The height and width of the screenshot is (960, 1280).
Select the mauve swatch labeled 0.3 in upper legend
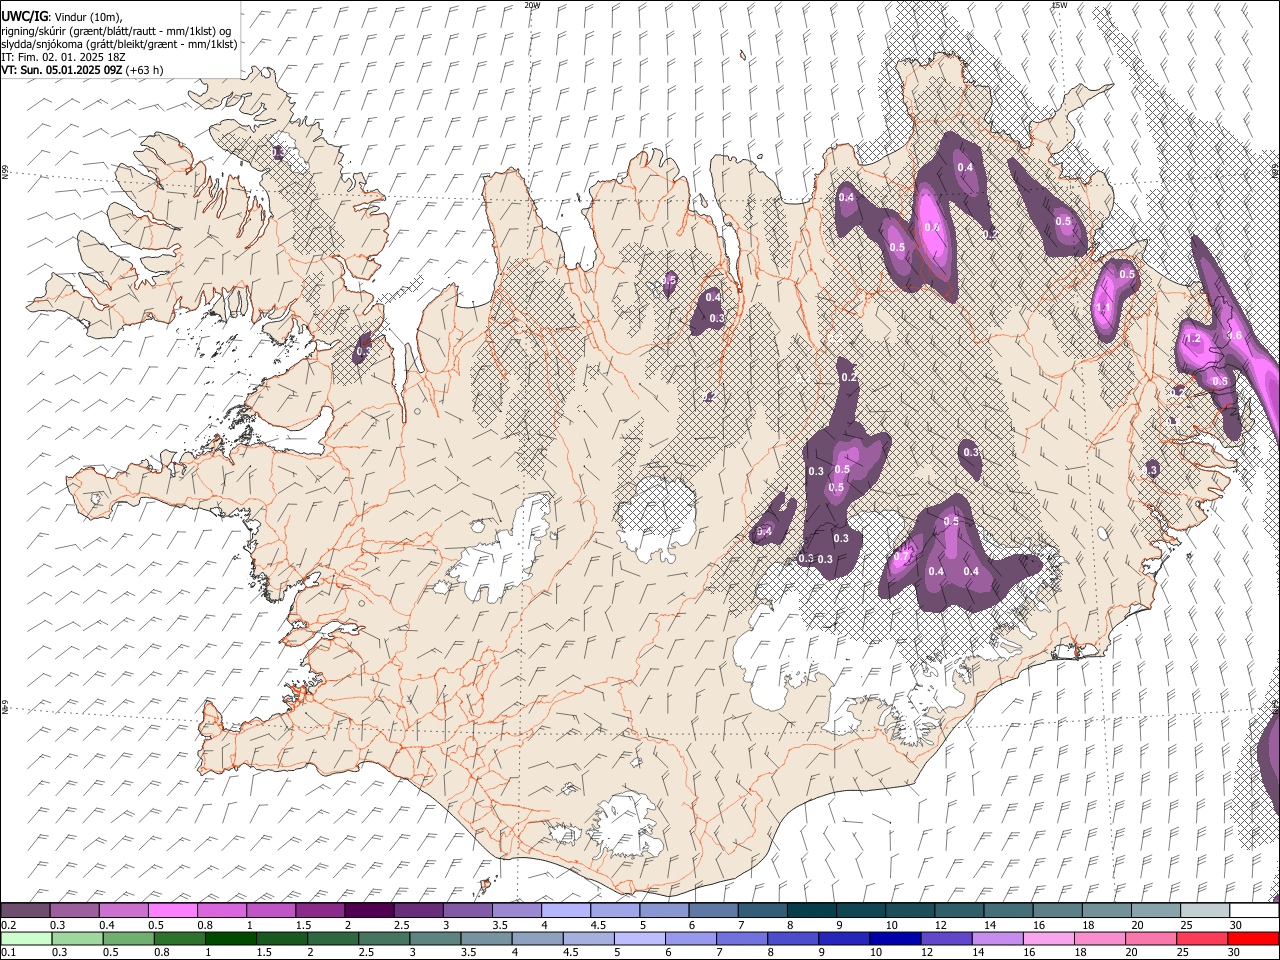pos(74,911)
